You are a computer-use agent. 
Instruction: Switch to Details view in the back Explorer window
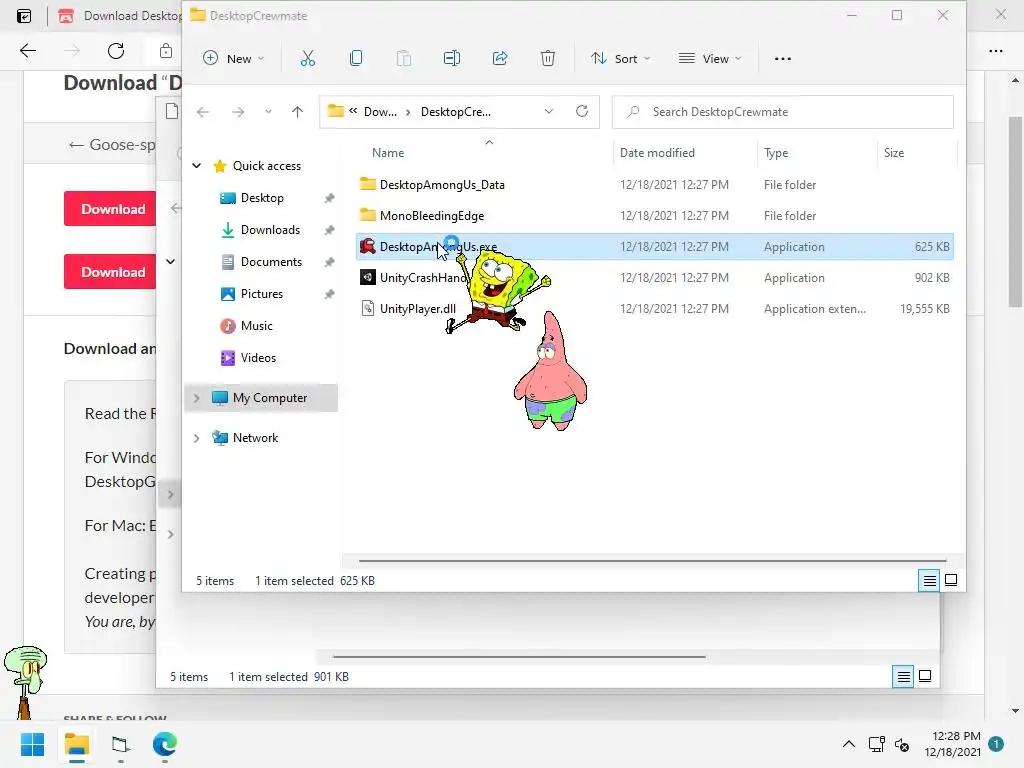(x=903, y=677)
